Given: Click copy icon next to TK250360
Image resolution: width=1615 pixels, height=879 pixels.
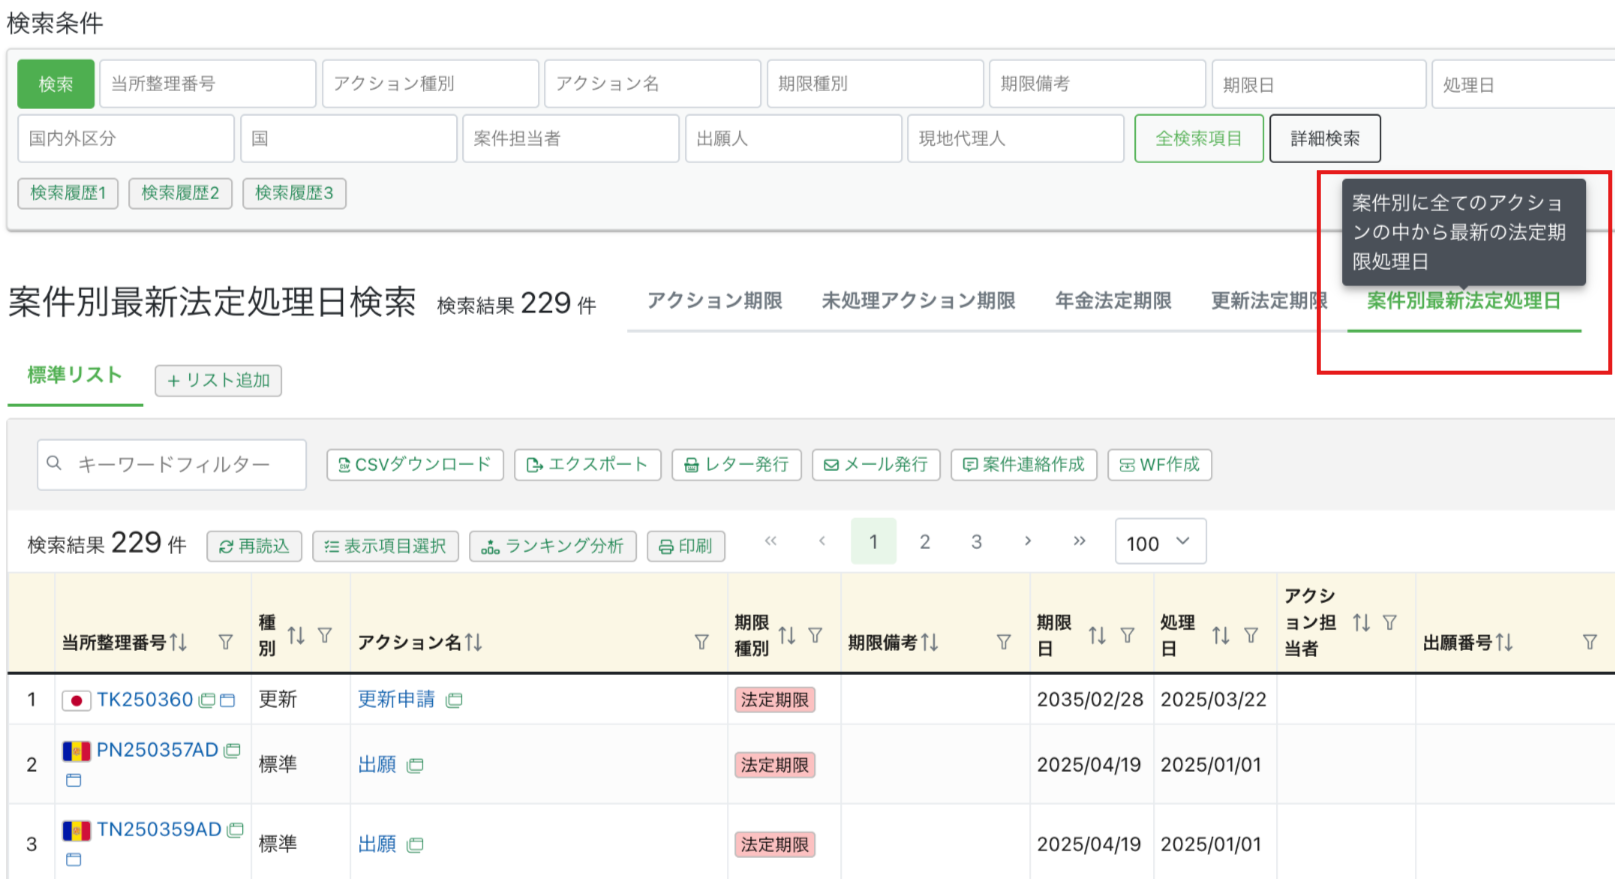Looking at the screenshot, I should (x=207, y=700).
